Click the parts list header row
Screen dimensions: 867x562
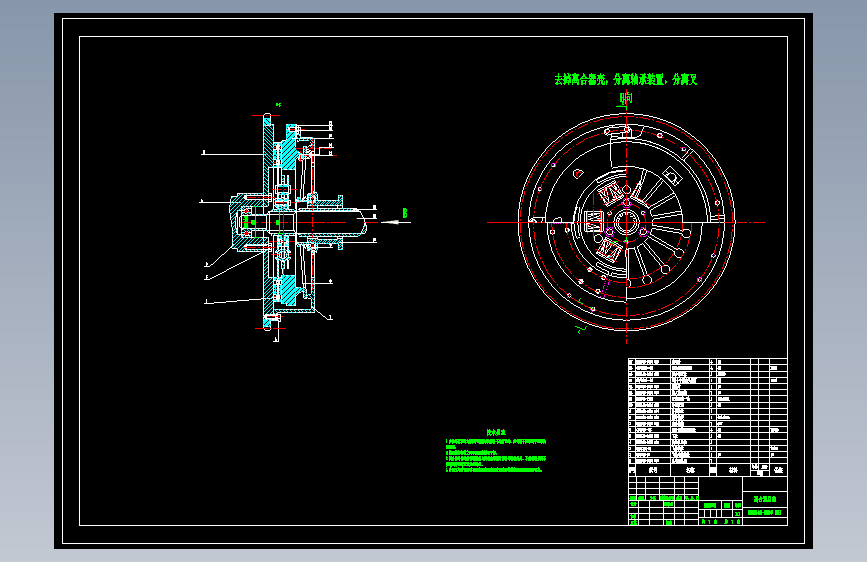[x=707, y=470]
